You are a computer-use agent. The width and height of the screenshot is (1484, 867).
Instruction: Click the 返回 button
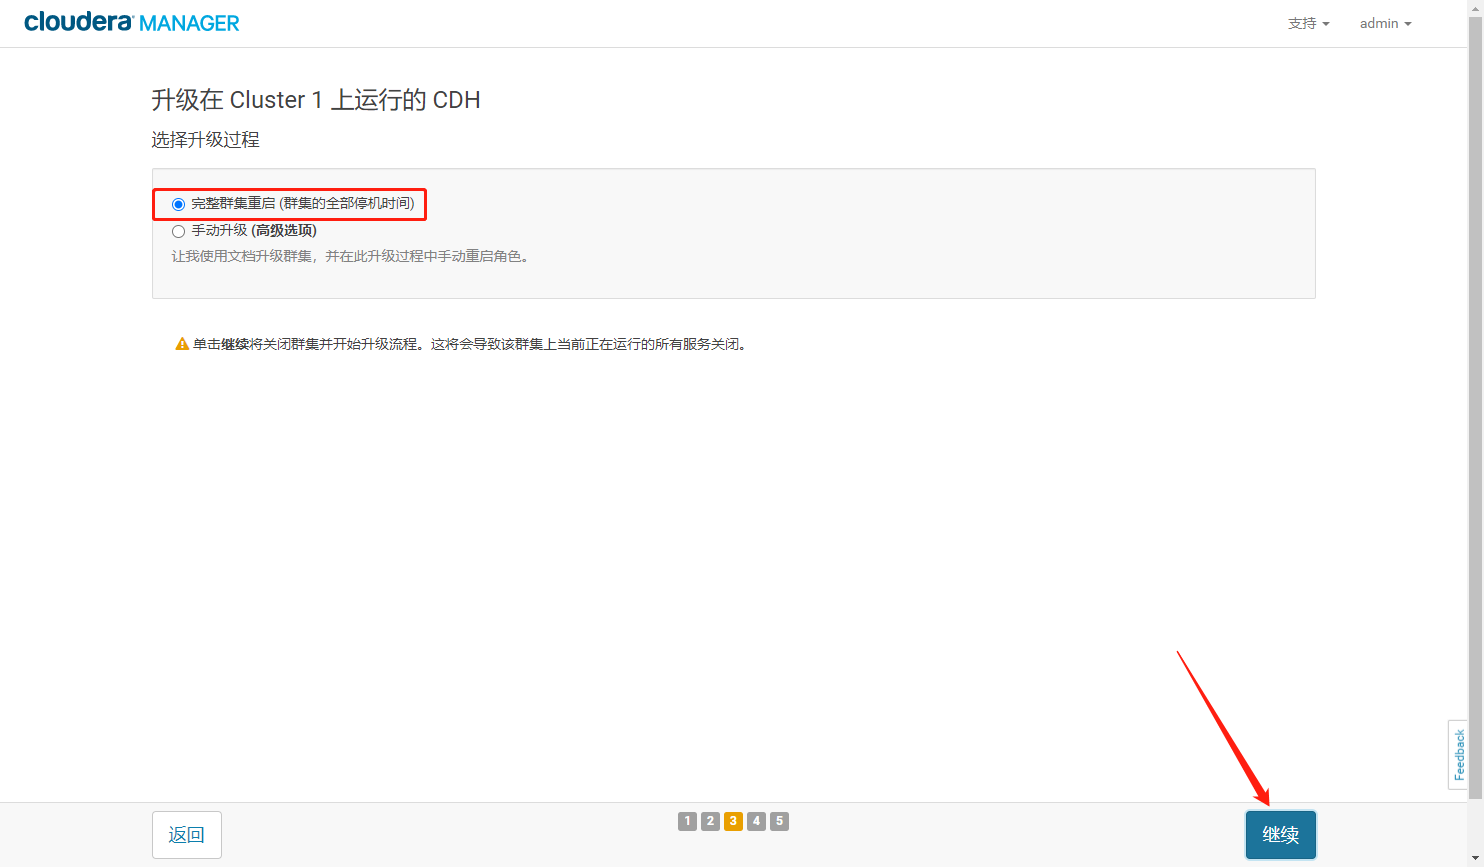(186, 834)
